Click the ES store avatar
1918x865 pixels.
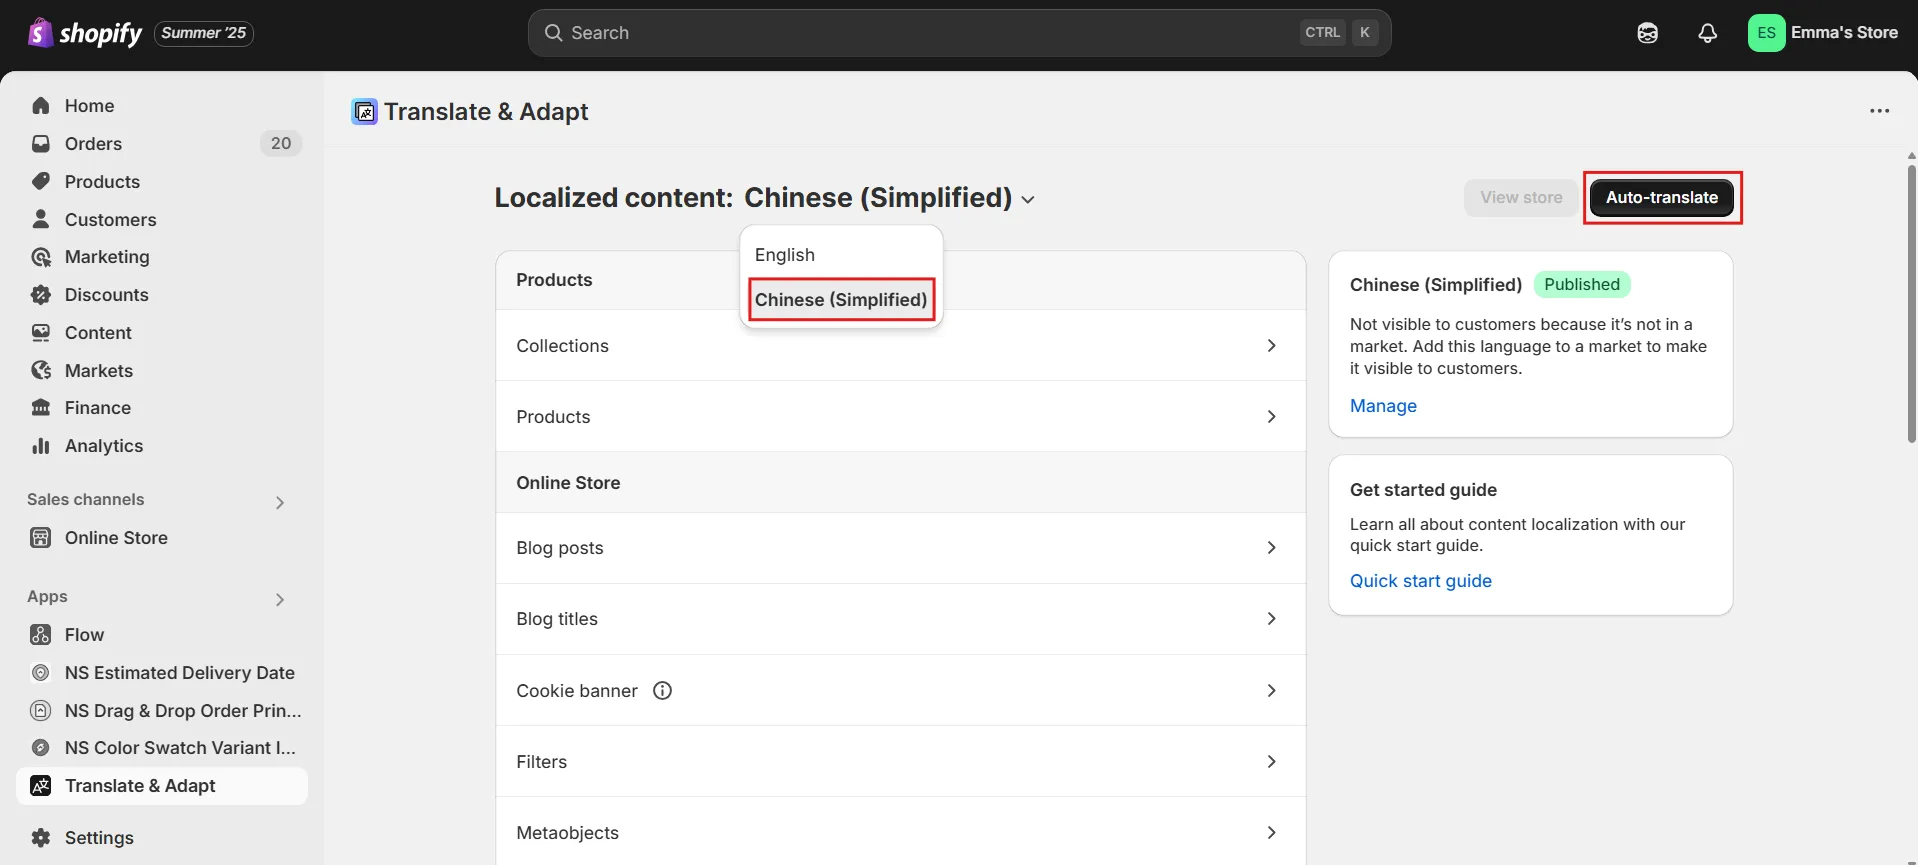pos(1767,33)
